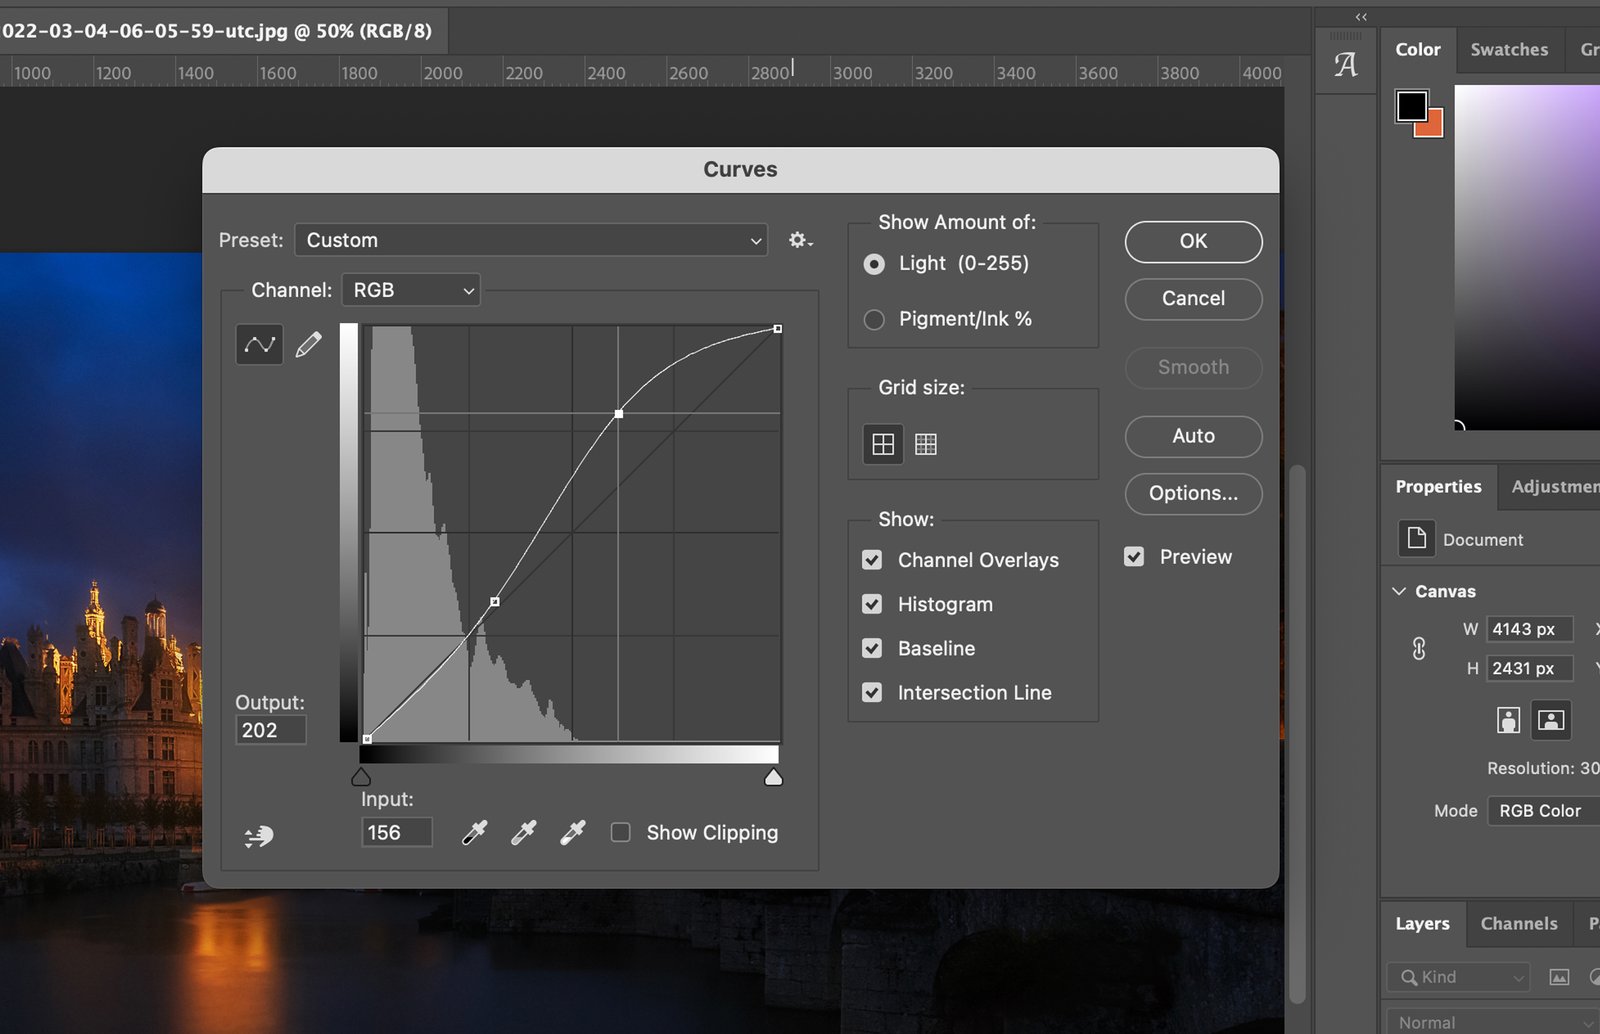Pick the white point eyedropper
This screenshot has height=1034, width=1600.
(x=572, y=833)
